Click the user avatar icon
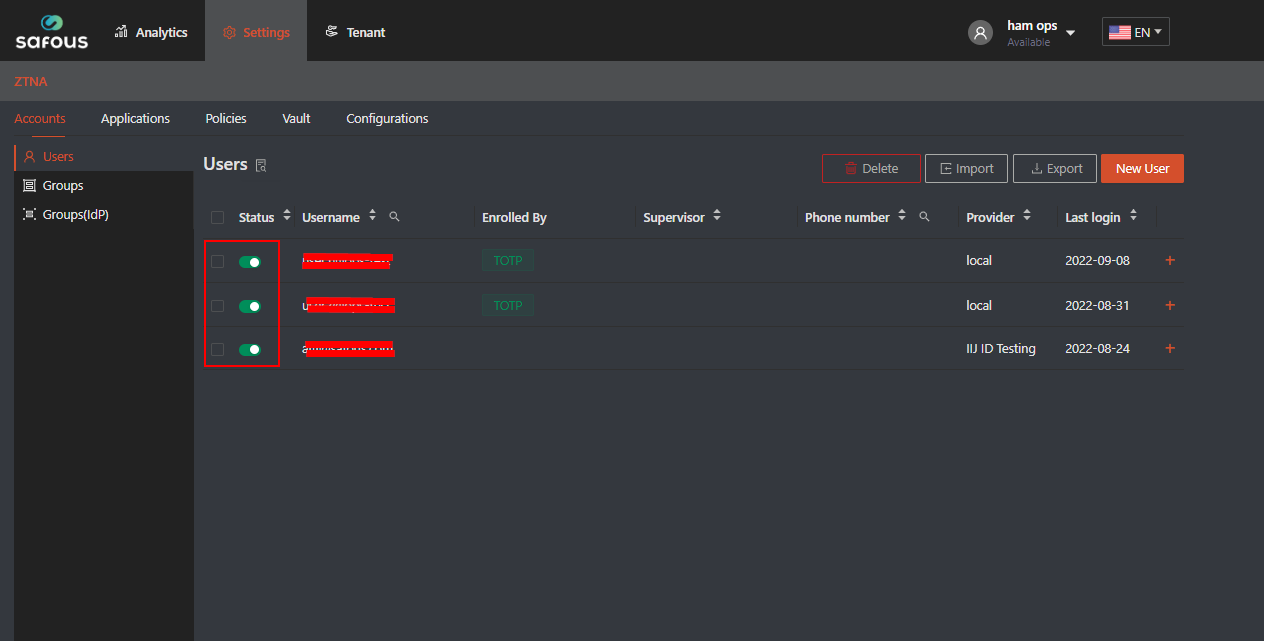The height and width of the screenshot is (641, 1264). 980,32
